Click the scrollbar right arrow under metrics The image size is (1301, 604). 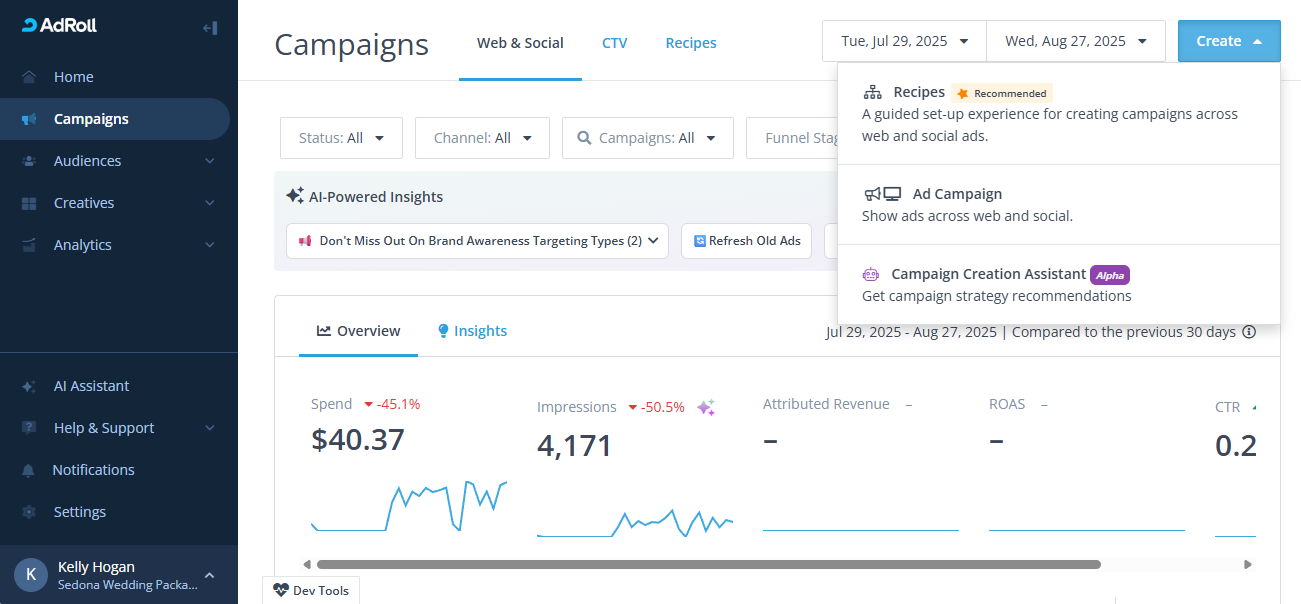click(1248, 564)
